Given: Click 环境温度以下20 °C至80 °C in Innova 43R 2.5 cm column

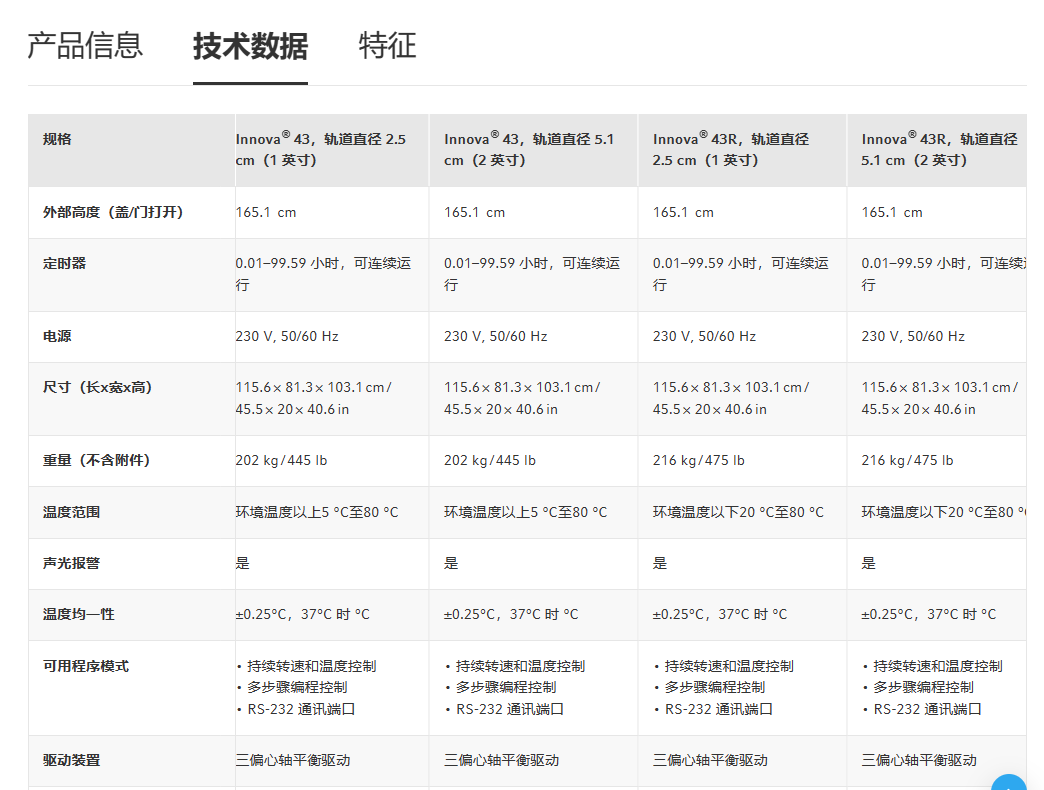Looking at the screenshot, I should click(738, 512).
